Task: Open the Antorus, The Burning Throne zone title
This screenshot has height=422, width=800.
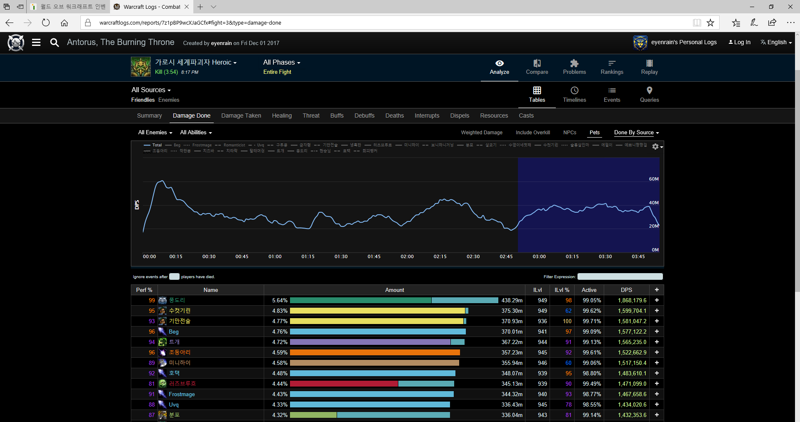Action: (x=120, y=42)
